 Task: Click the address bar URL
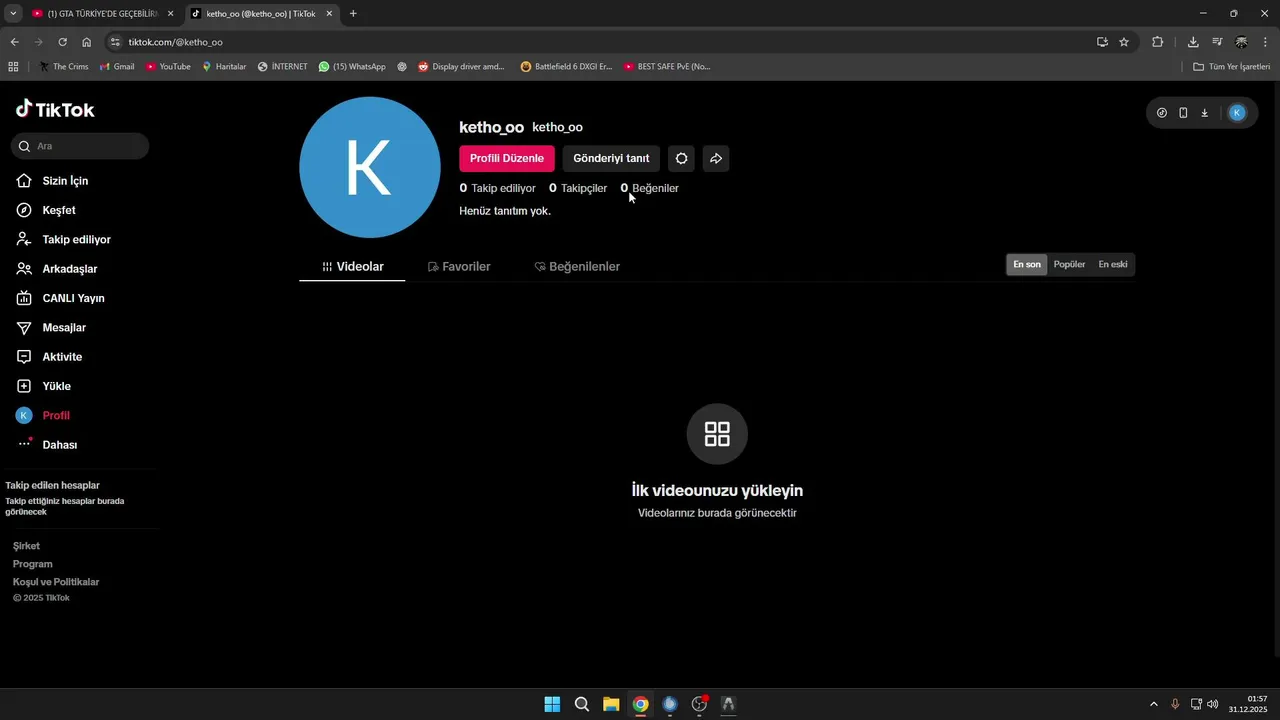point(175,42)
